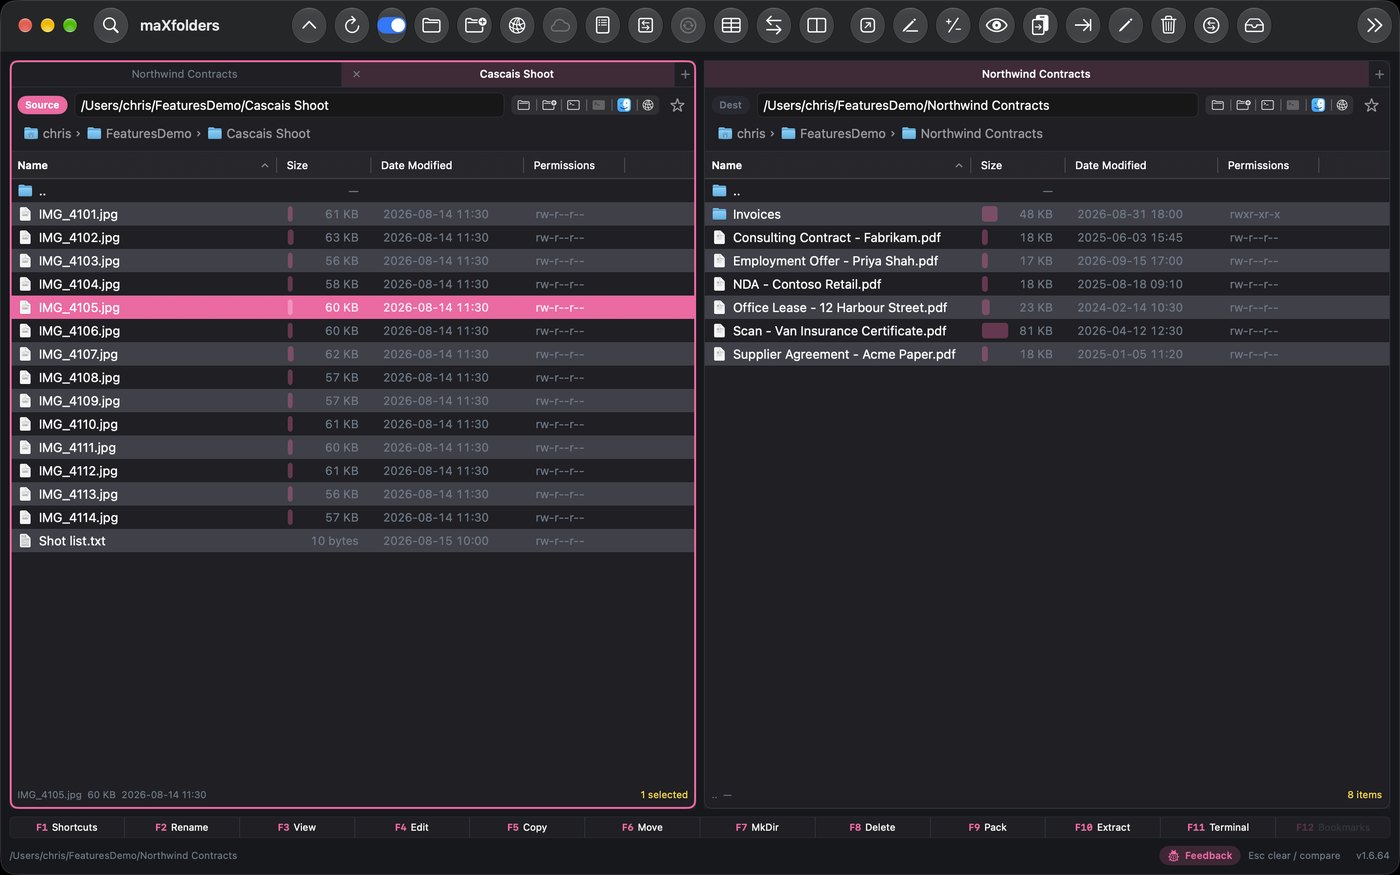1400x875 pixels.
Task: Click the up chevron button in the toolbar
Action: tap(309, 26)
